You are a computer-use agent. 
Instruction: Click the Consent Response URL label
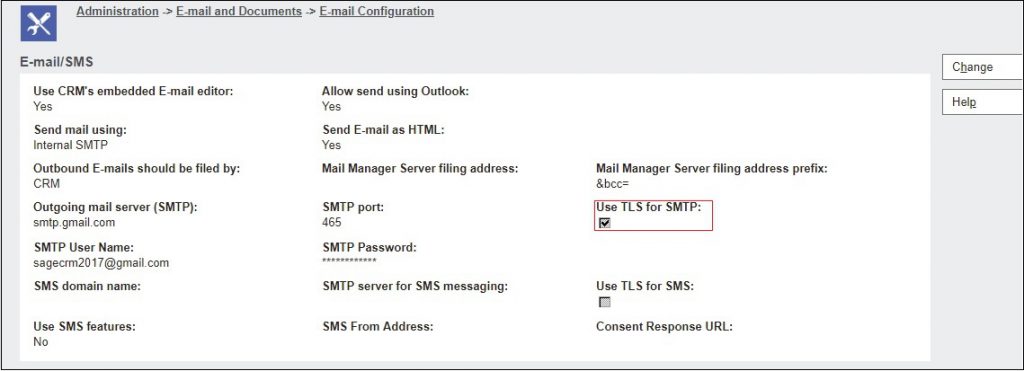click(x=664, y=326)
